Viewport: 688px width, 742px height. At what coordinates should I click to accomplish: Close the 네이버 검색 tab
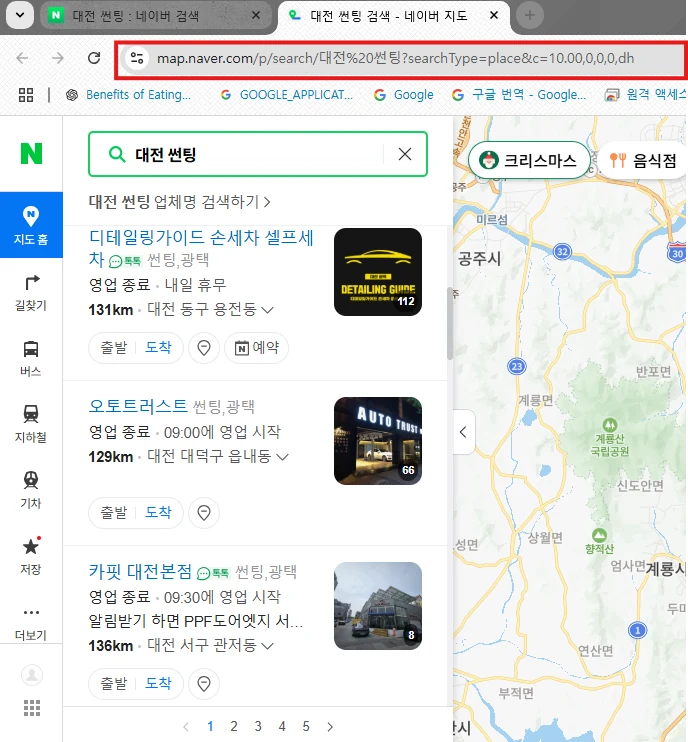click(x=256, y=16)
